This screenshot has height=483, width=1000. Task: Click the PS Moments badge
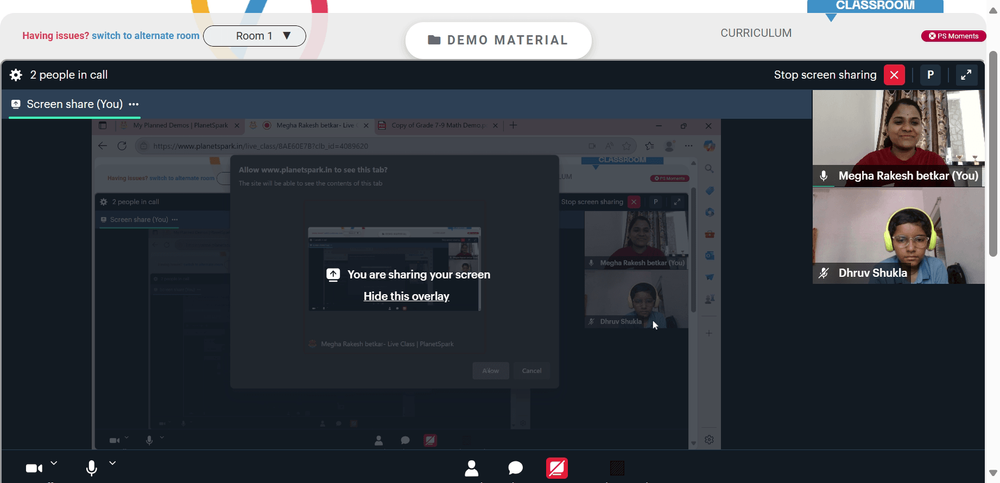pyautogui.click(x=953, y=36)
